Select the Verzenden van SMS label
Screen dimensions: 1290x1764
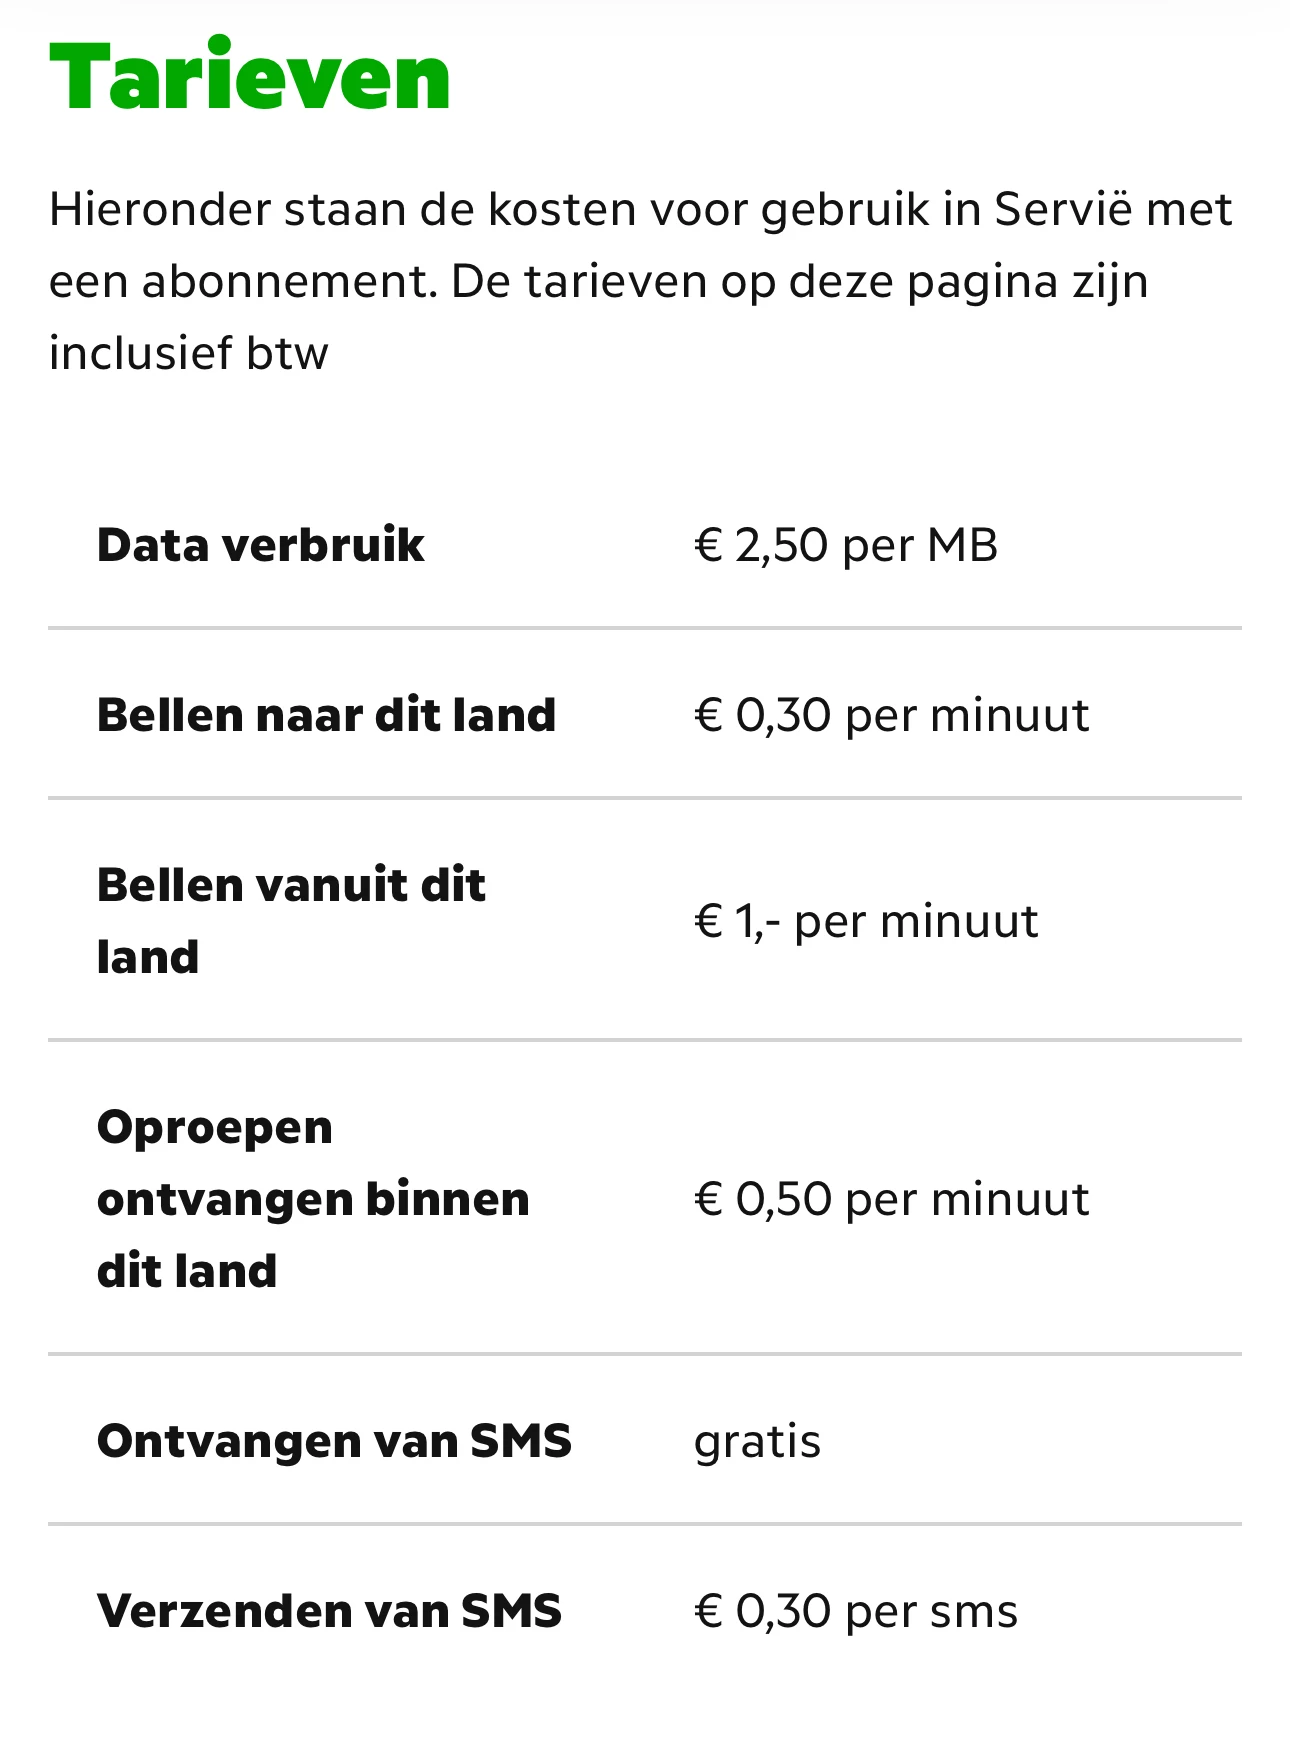tap(329, 1611)
